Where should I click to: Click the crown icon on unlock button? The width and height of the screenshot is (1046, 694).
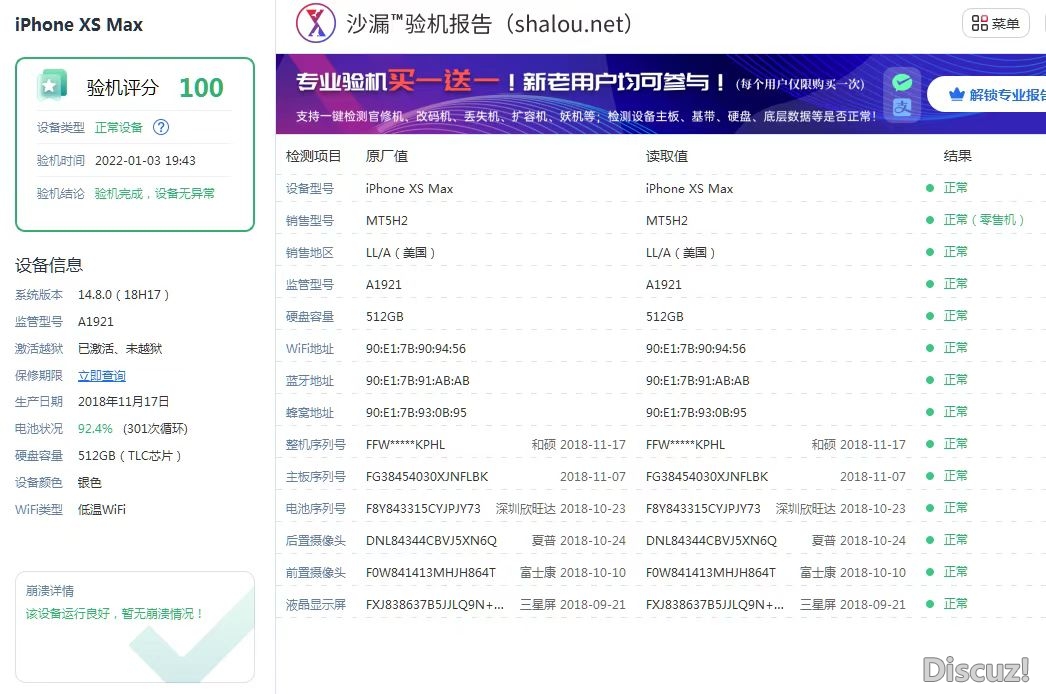tap(956, 95)
